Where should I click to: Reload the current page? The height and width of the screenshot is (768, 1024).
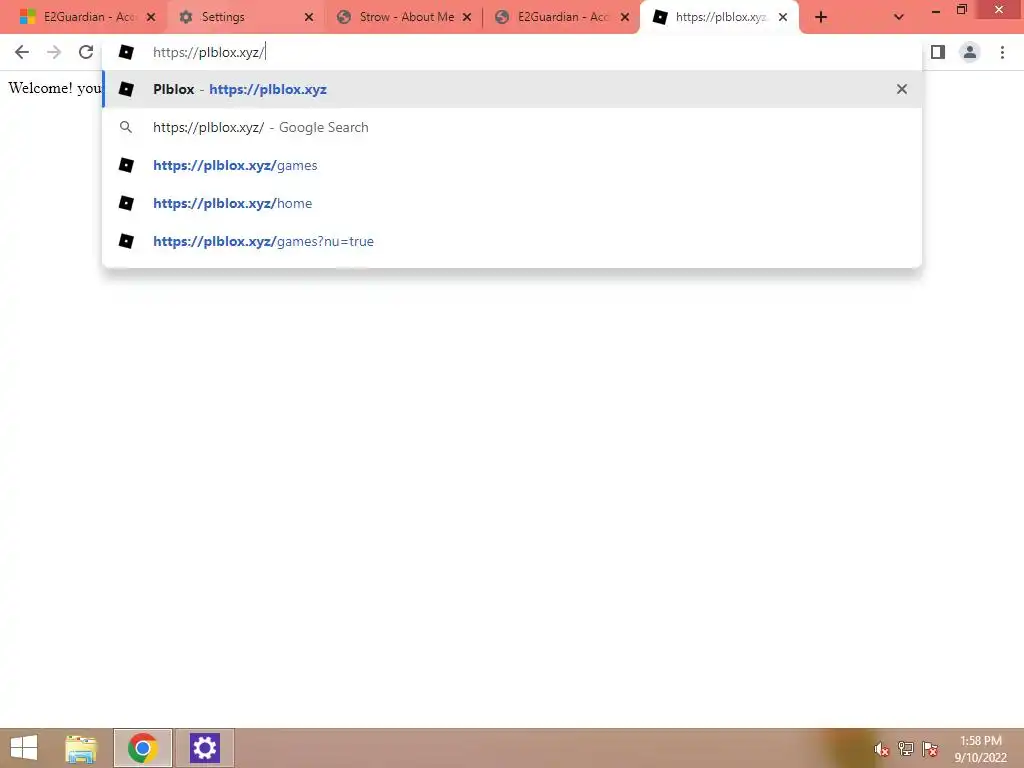pyautogui.click(x=86, y=52)
